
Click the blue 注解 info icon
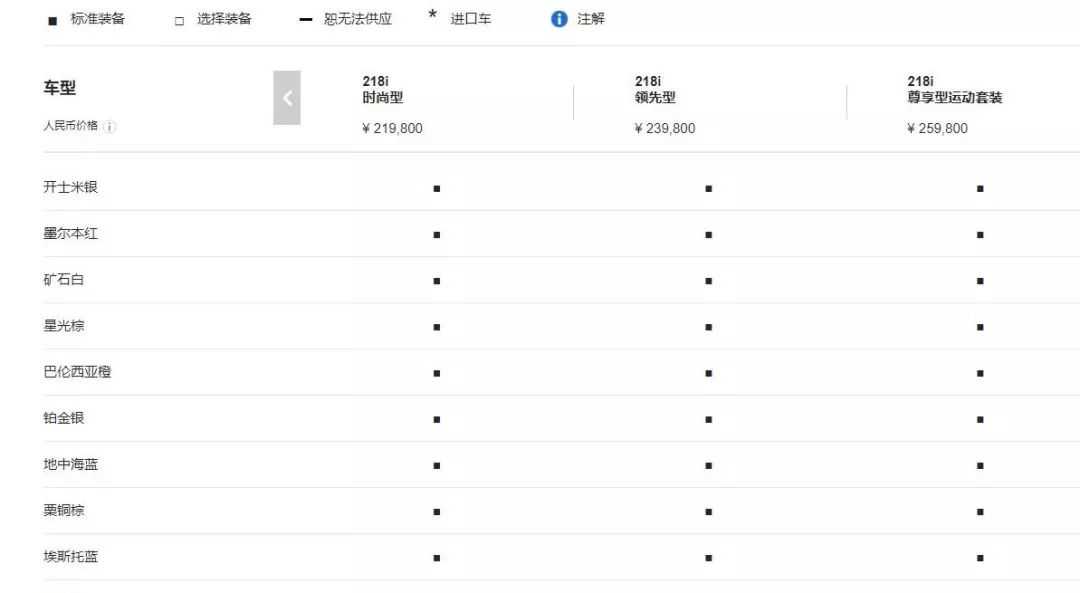tap(559, 19)
